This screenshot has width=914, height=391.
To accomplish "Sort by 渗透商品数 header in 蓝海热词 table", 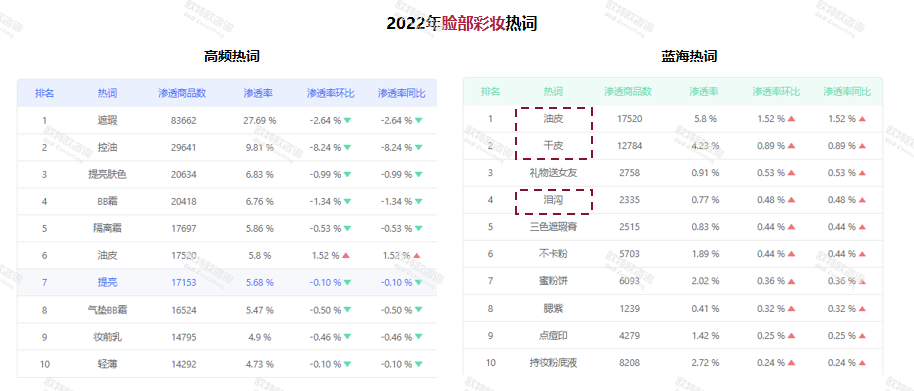I will coord(628,91).
